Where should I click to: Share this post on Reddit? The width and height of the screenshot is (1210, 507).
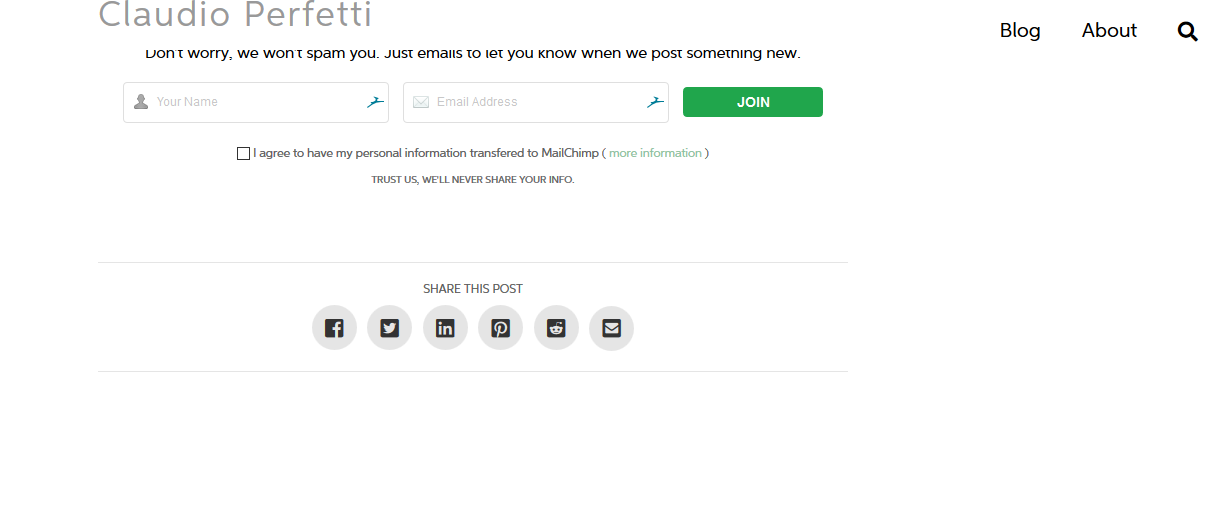pyautogui.click(x=556, y=328)
